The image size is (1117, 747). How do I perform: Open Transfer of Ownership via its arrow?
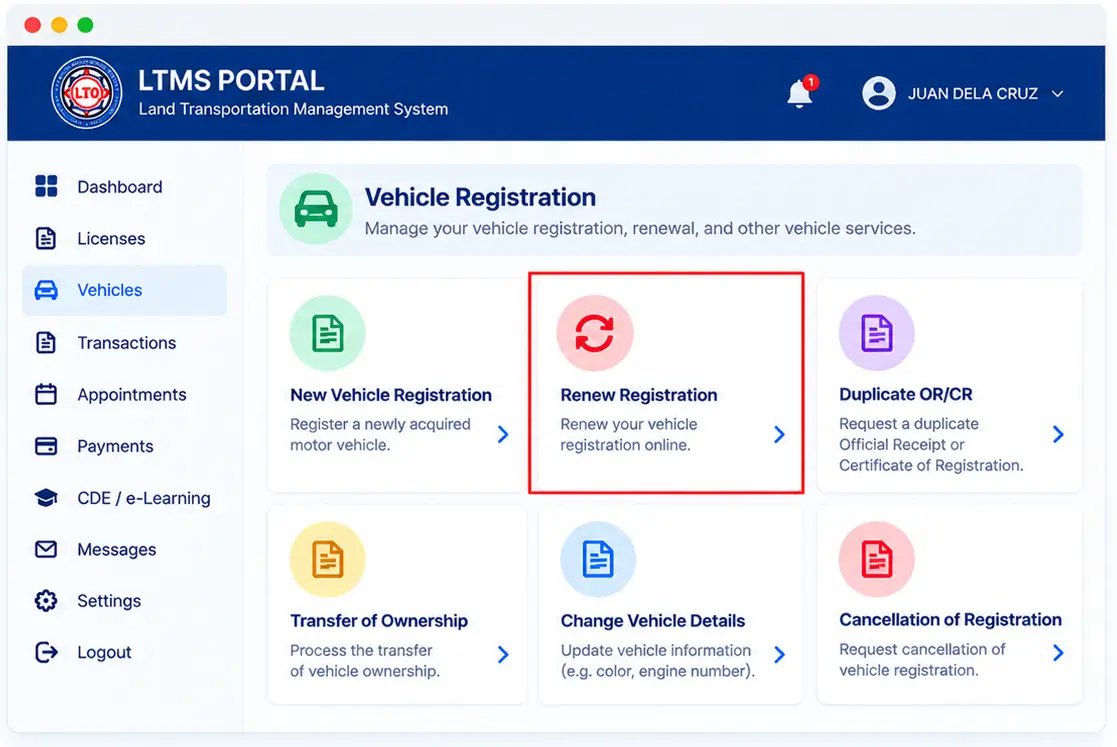click(503, 654)
